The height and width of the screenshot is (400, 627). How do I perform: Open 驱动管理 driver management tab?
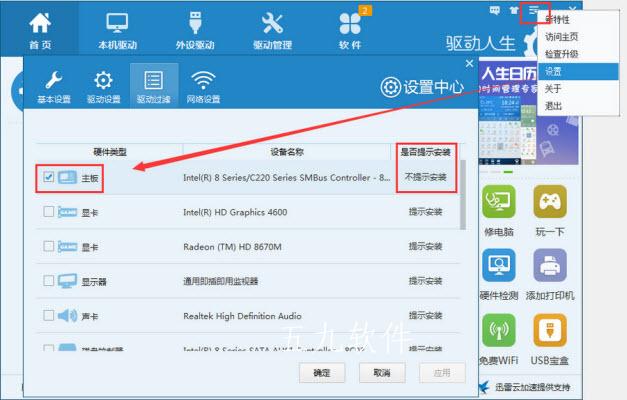[x=272, y=30]
